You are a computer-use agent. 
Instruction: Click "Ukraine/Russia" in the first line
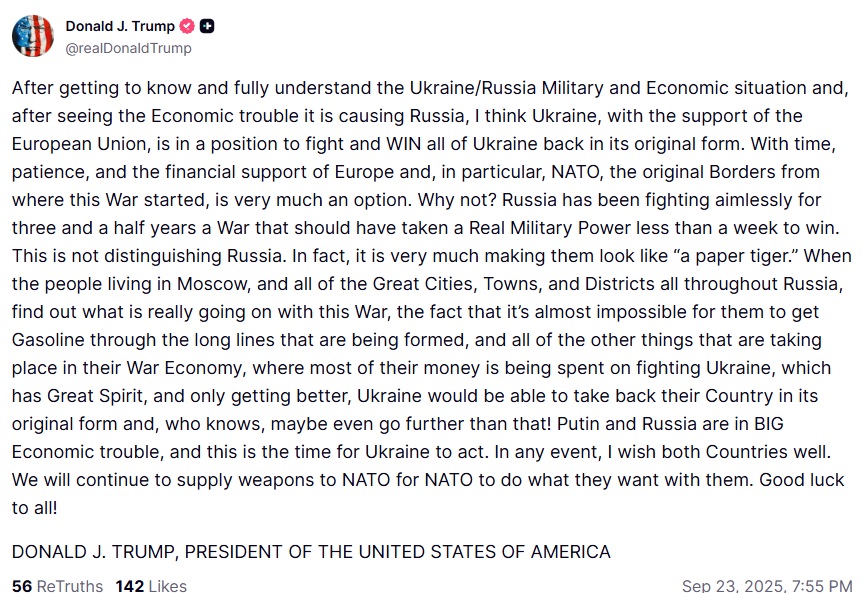[473, 88]
